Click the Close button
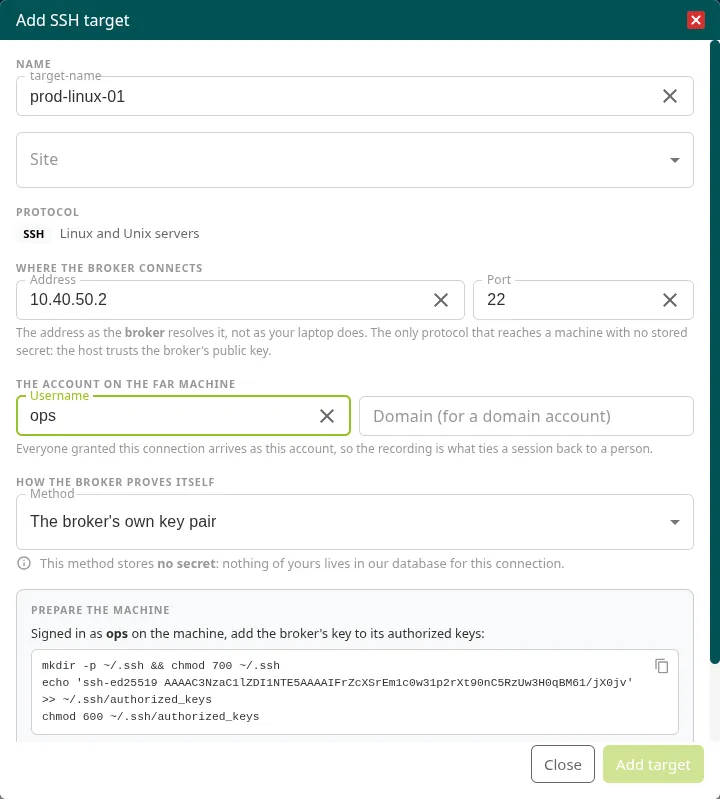Viewport: 720px width, 799px height. coord(563,764)
